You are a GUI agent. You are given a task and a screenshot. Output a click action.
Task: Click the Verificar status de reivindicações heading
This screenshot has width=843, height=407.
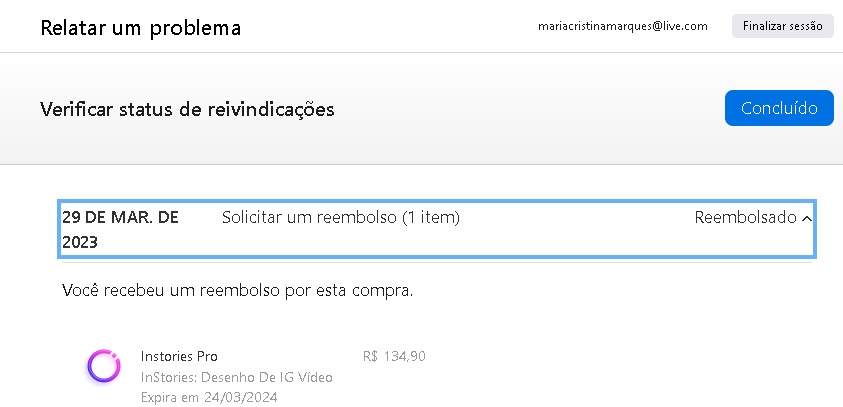187,109
